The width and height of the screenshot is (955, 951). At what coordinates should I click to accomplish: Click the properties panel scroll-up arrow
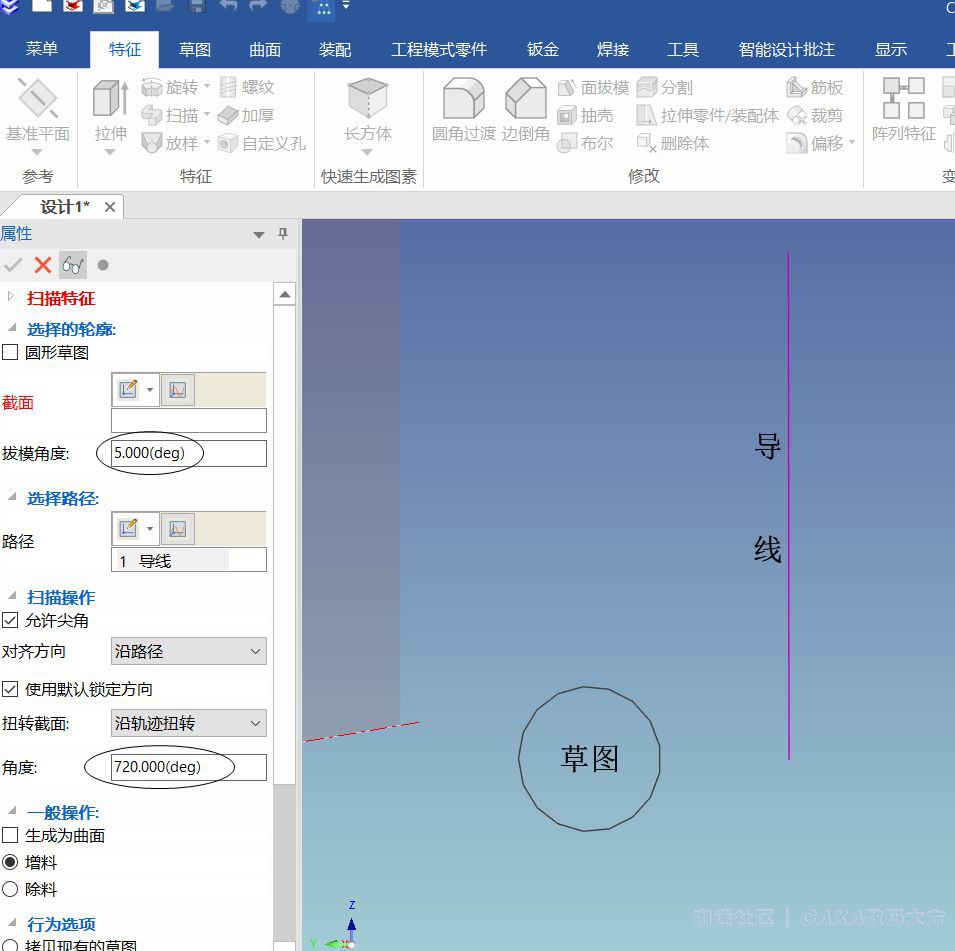coord(284,295)
